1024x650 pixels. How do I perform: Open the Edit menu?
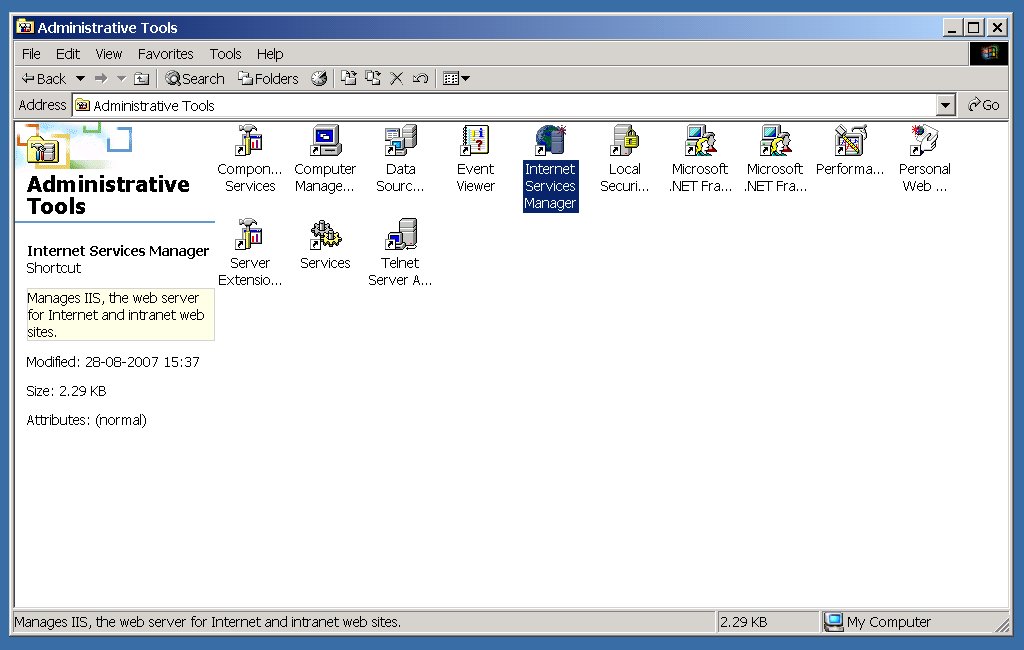pos(68,54)
